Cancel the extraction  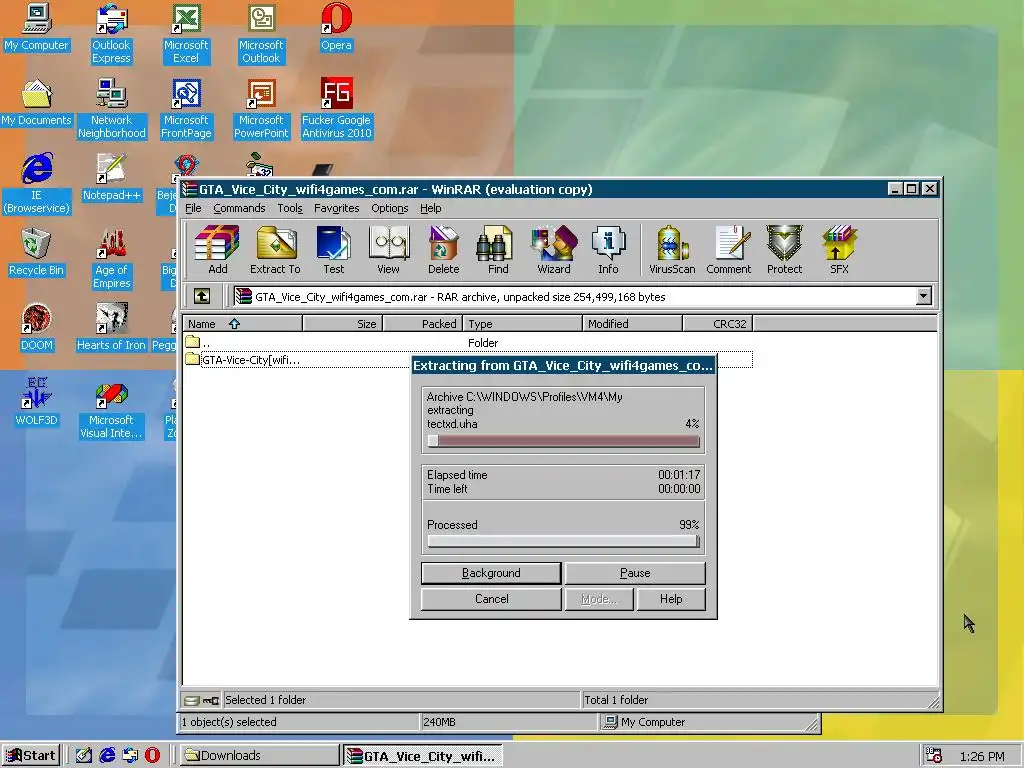point(491,599)
